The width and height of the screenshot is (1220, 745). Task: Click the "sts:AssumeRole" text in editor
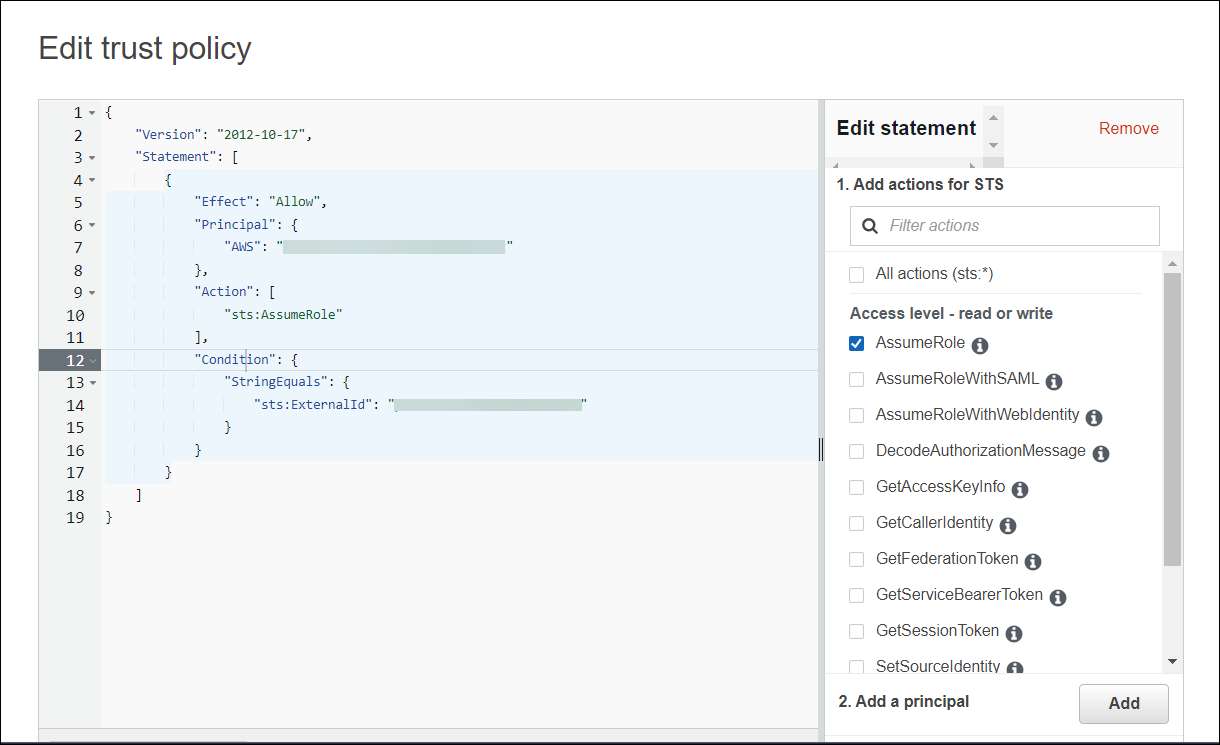(x=283, y=314)
